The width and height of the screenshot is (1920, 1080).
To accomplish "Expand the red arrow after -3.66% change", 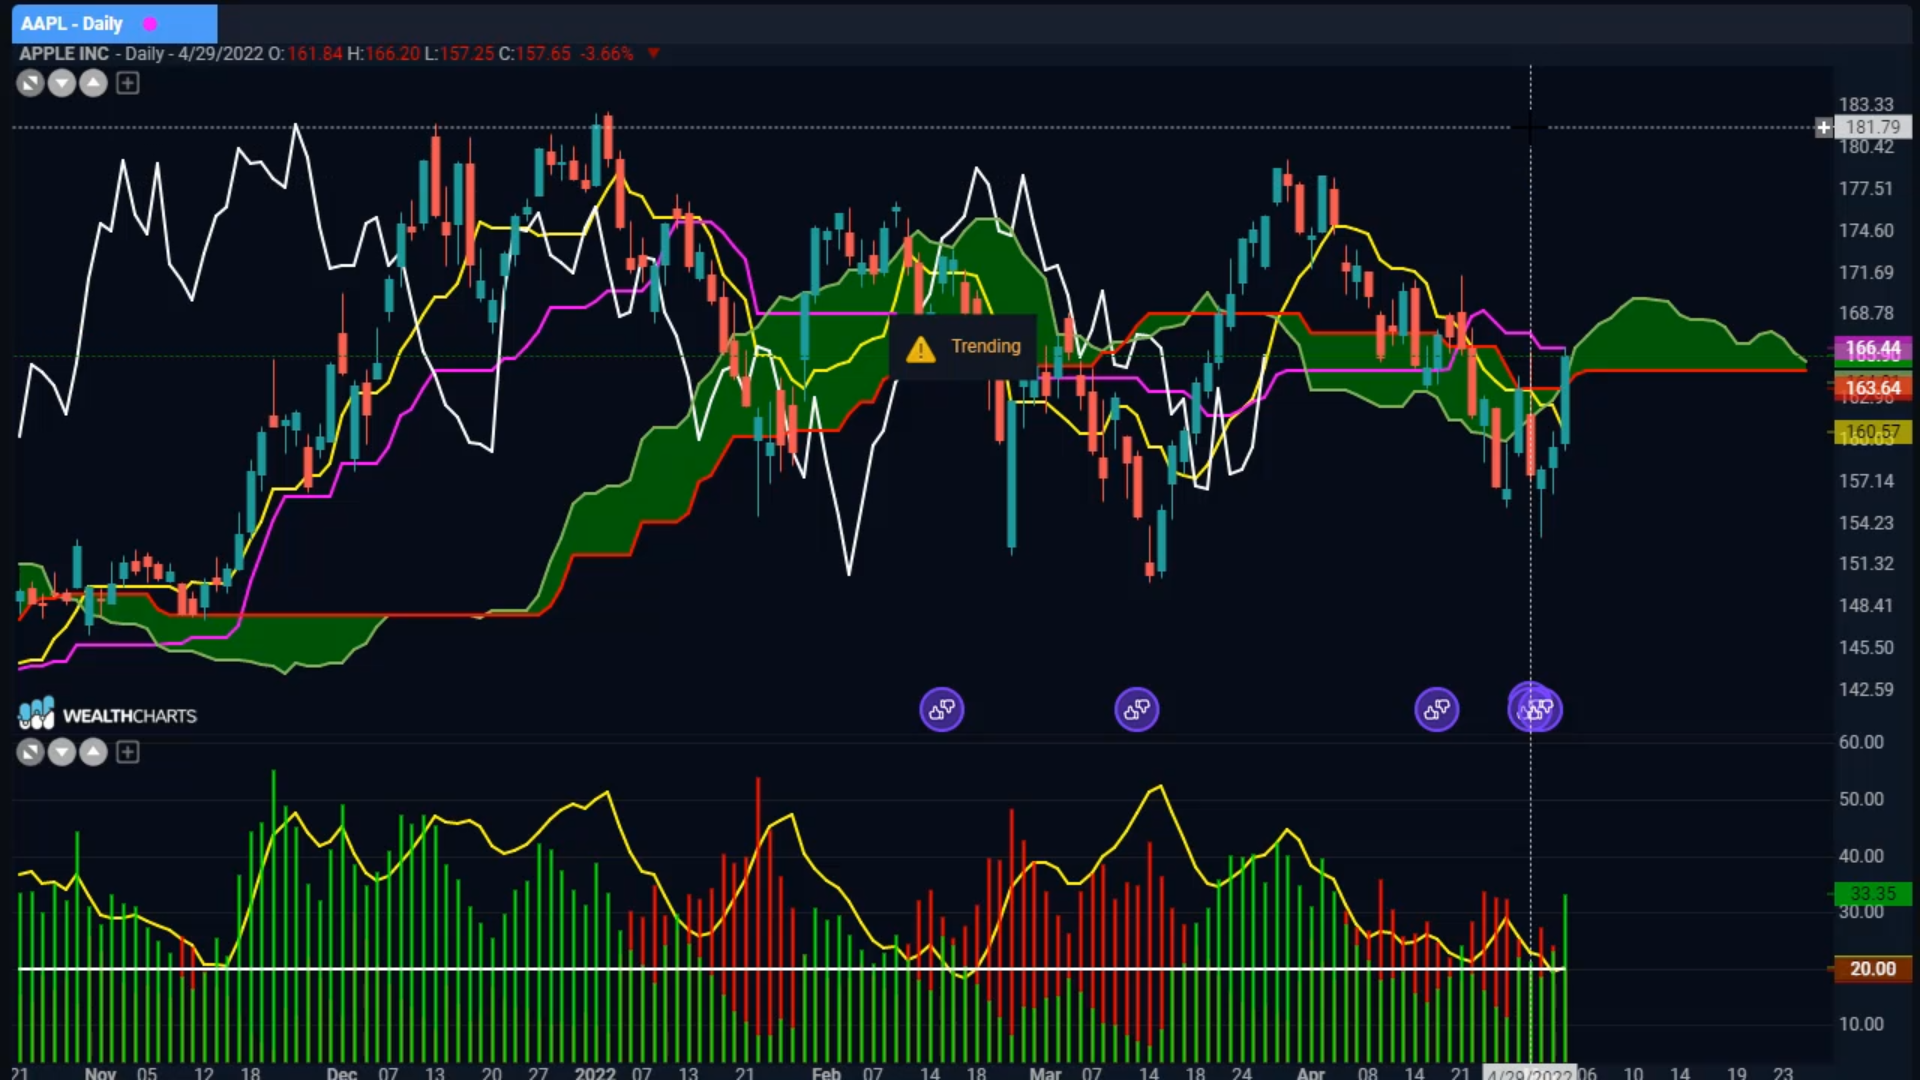I will pos(653,53).
